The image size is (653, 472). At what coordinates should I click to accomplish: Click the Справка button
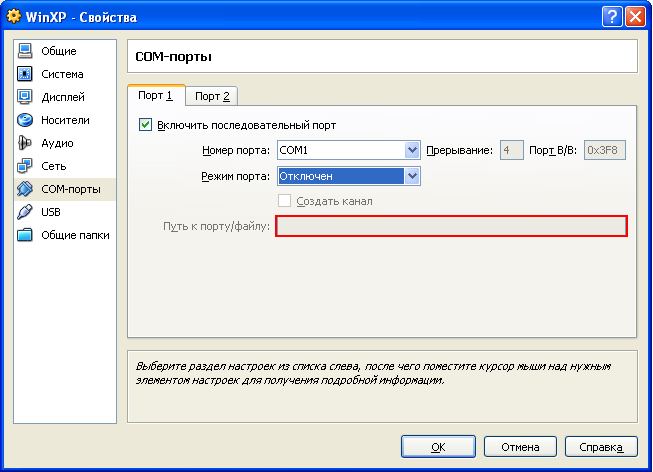pos(601,447)
